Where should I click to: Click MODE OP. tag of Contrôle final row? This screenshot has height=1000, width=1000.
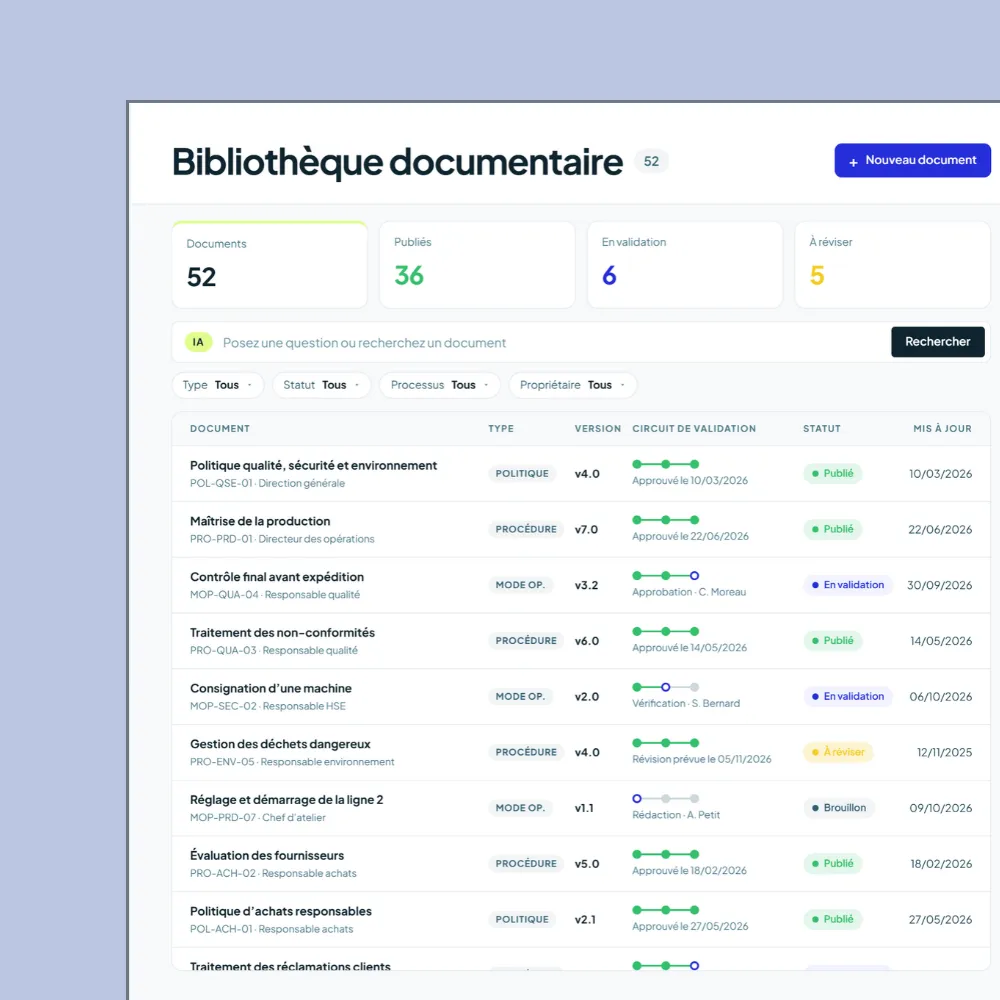click(x=520, y=585)
